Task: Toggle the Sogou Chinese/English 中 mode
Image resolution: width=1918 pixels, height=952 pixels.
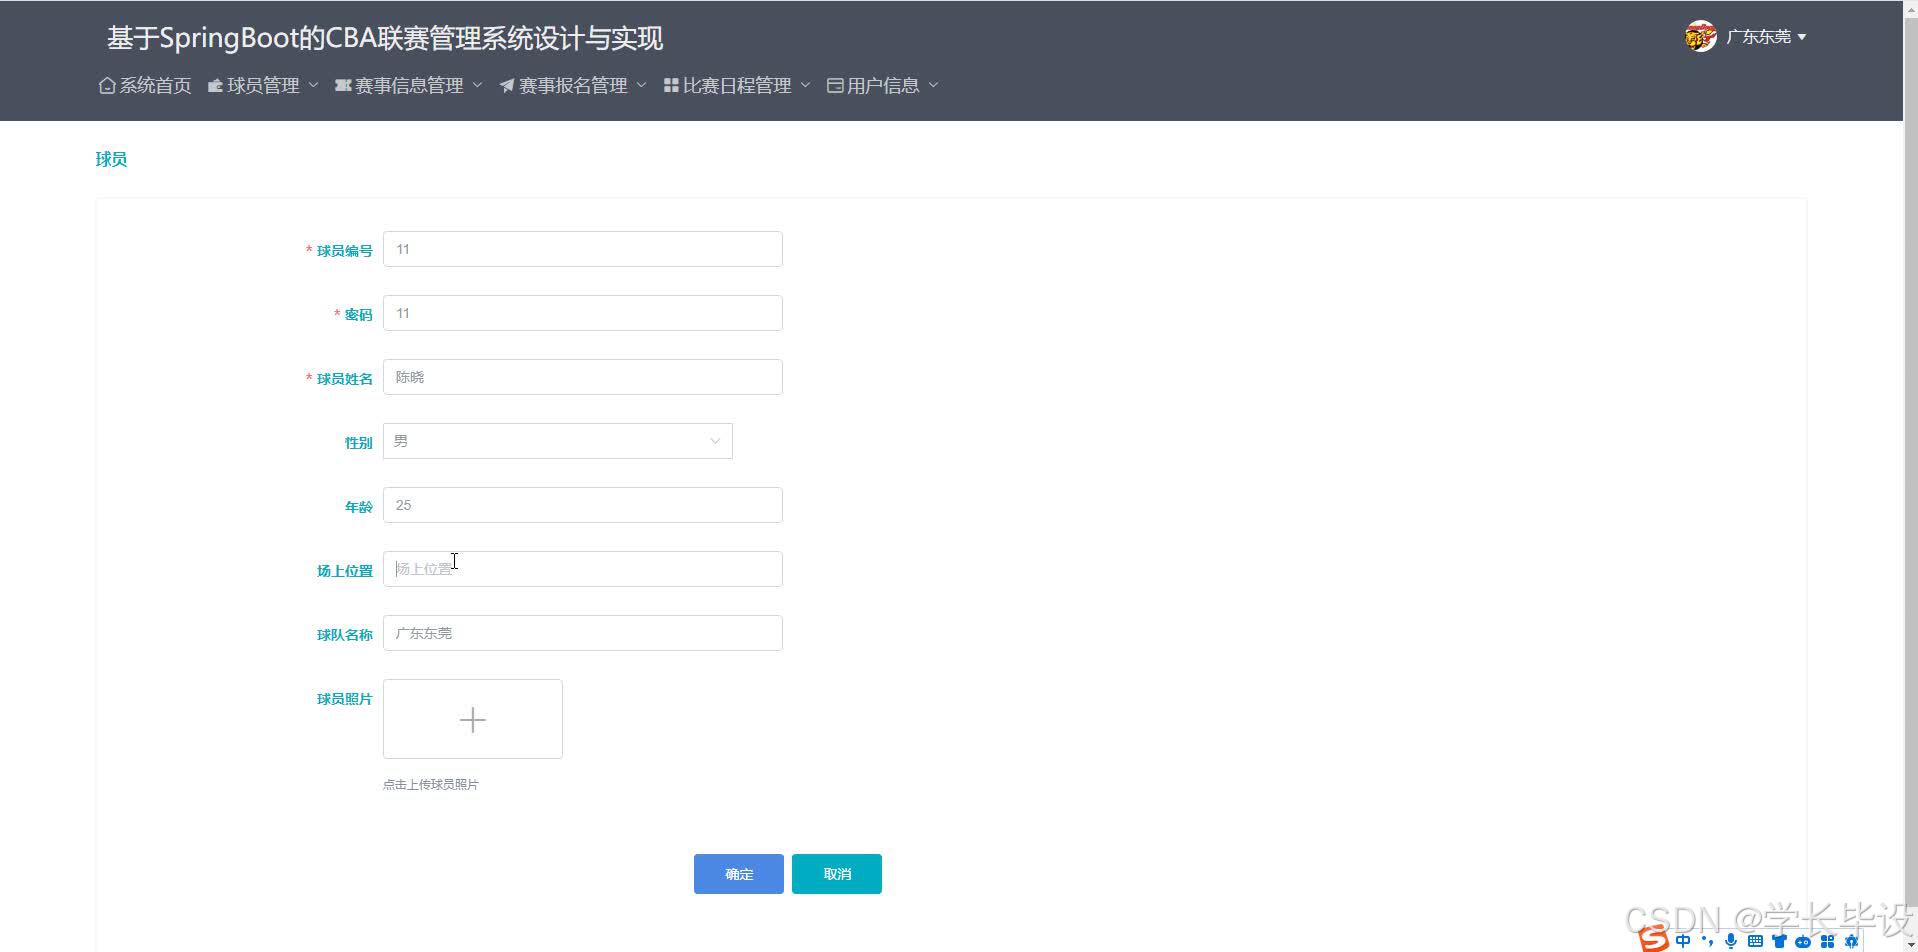Action: tap(1683, 941)
